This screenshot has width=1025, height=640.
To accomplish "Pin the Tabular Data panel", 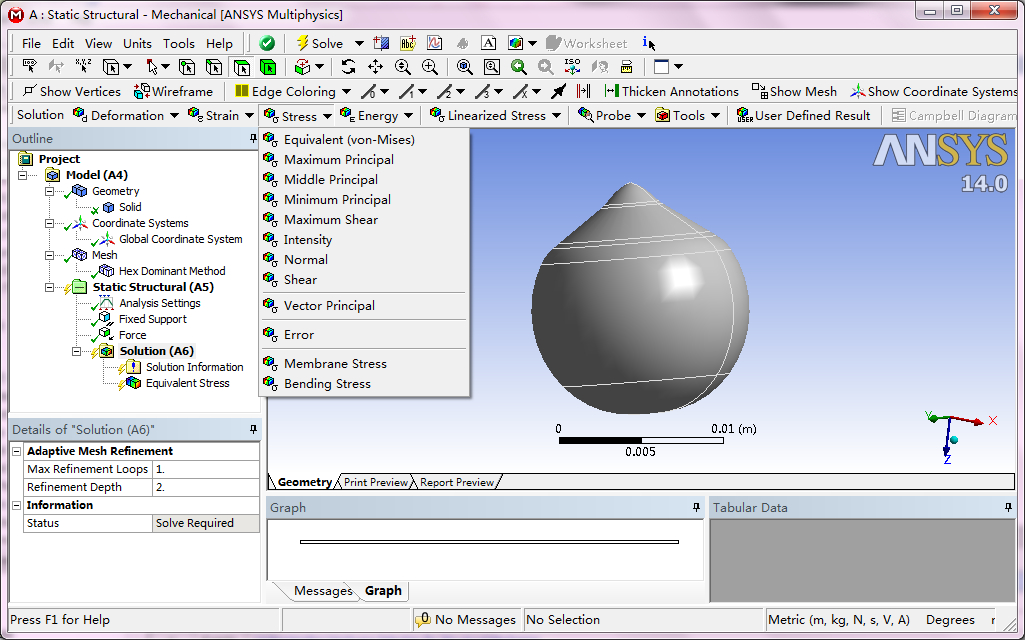I will pyautogui.click(x=1008, y=507).
